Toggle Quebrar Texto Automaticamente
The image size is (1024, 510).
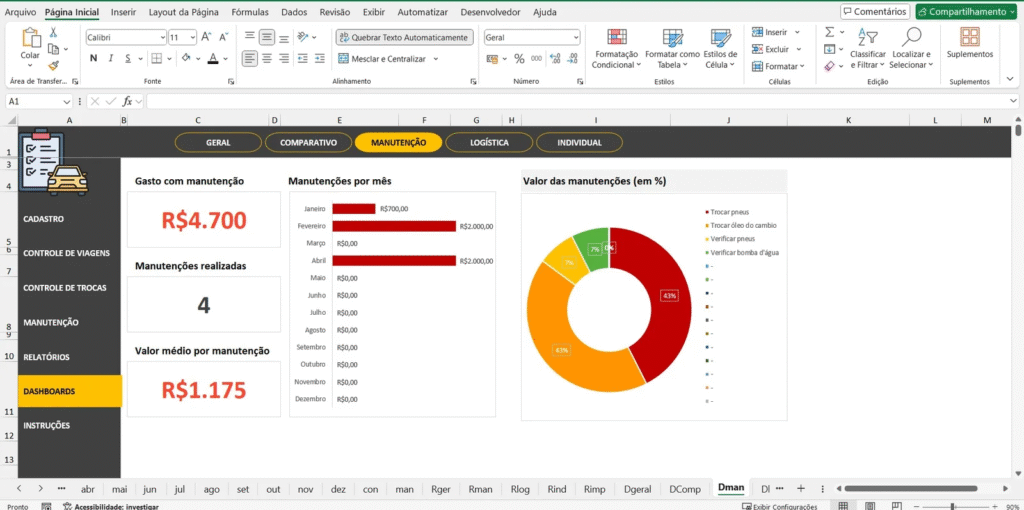[x=402, y=37]
